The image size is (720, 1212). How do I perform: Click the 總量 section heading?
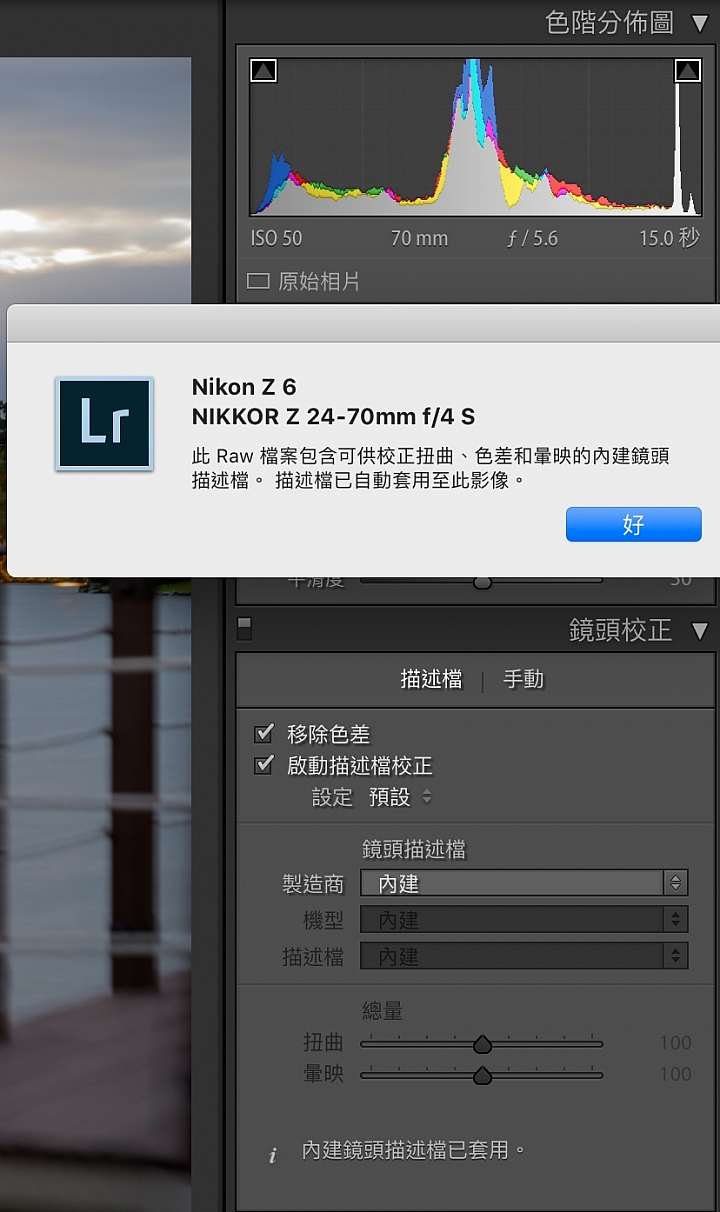(382, 1011)
